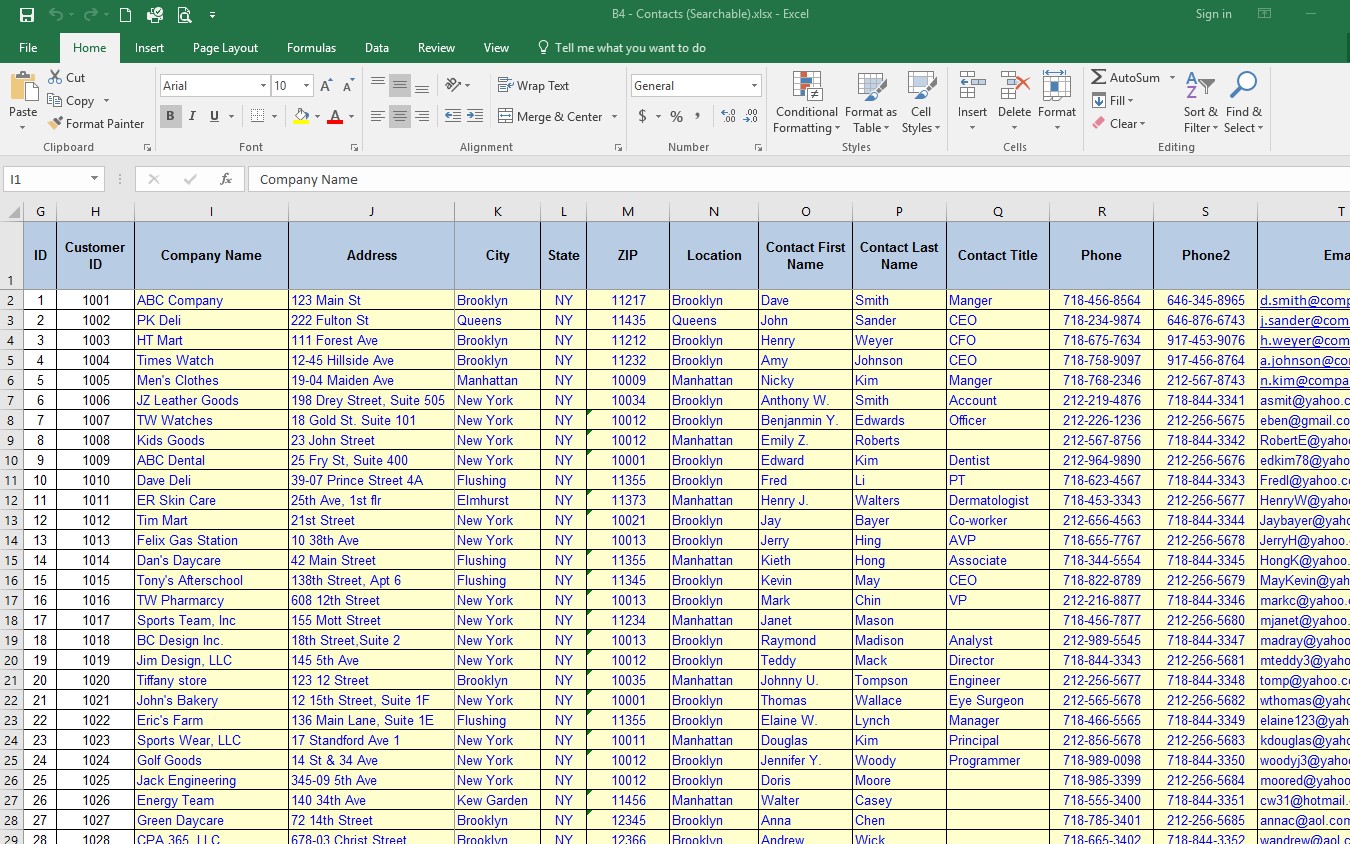Toggle center horizontal alignment
The height and width of the screenshot is (844, 1350).
pyautogui.click(x=399, y=117)
